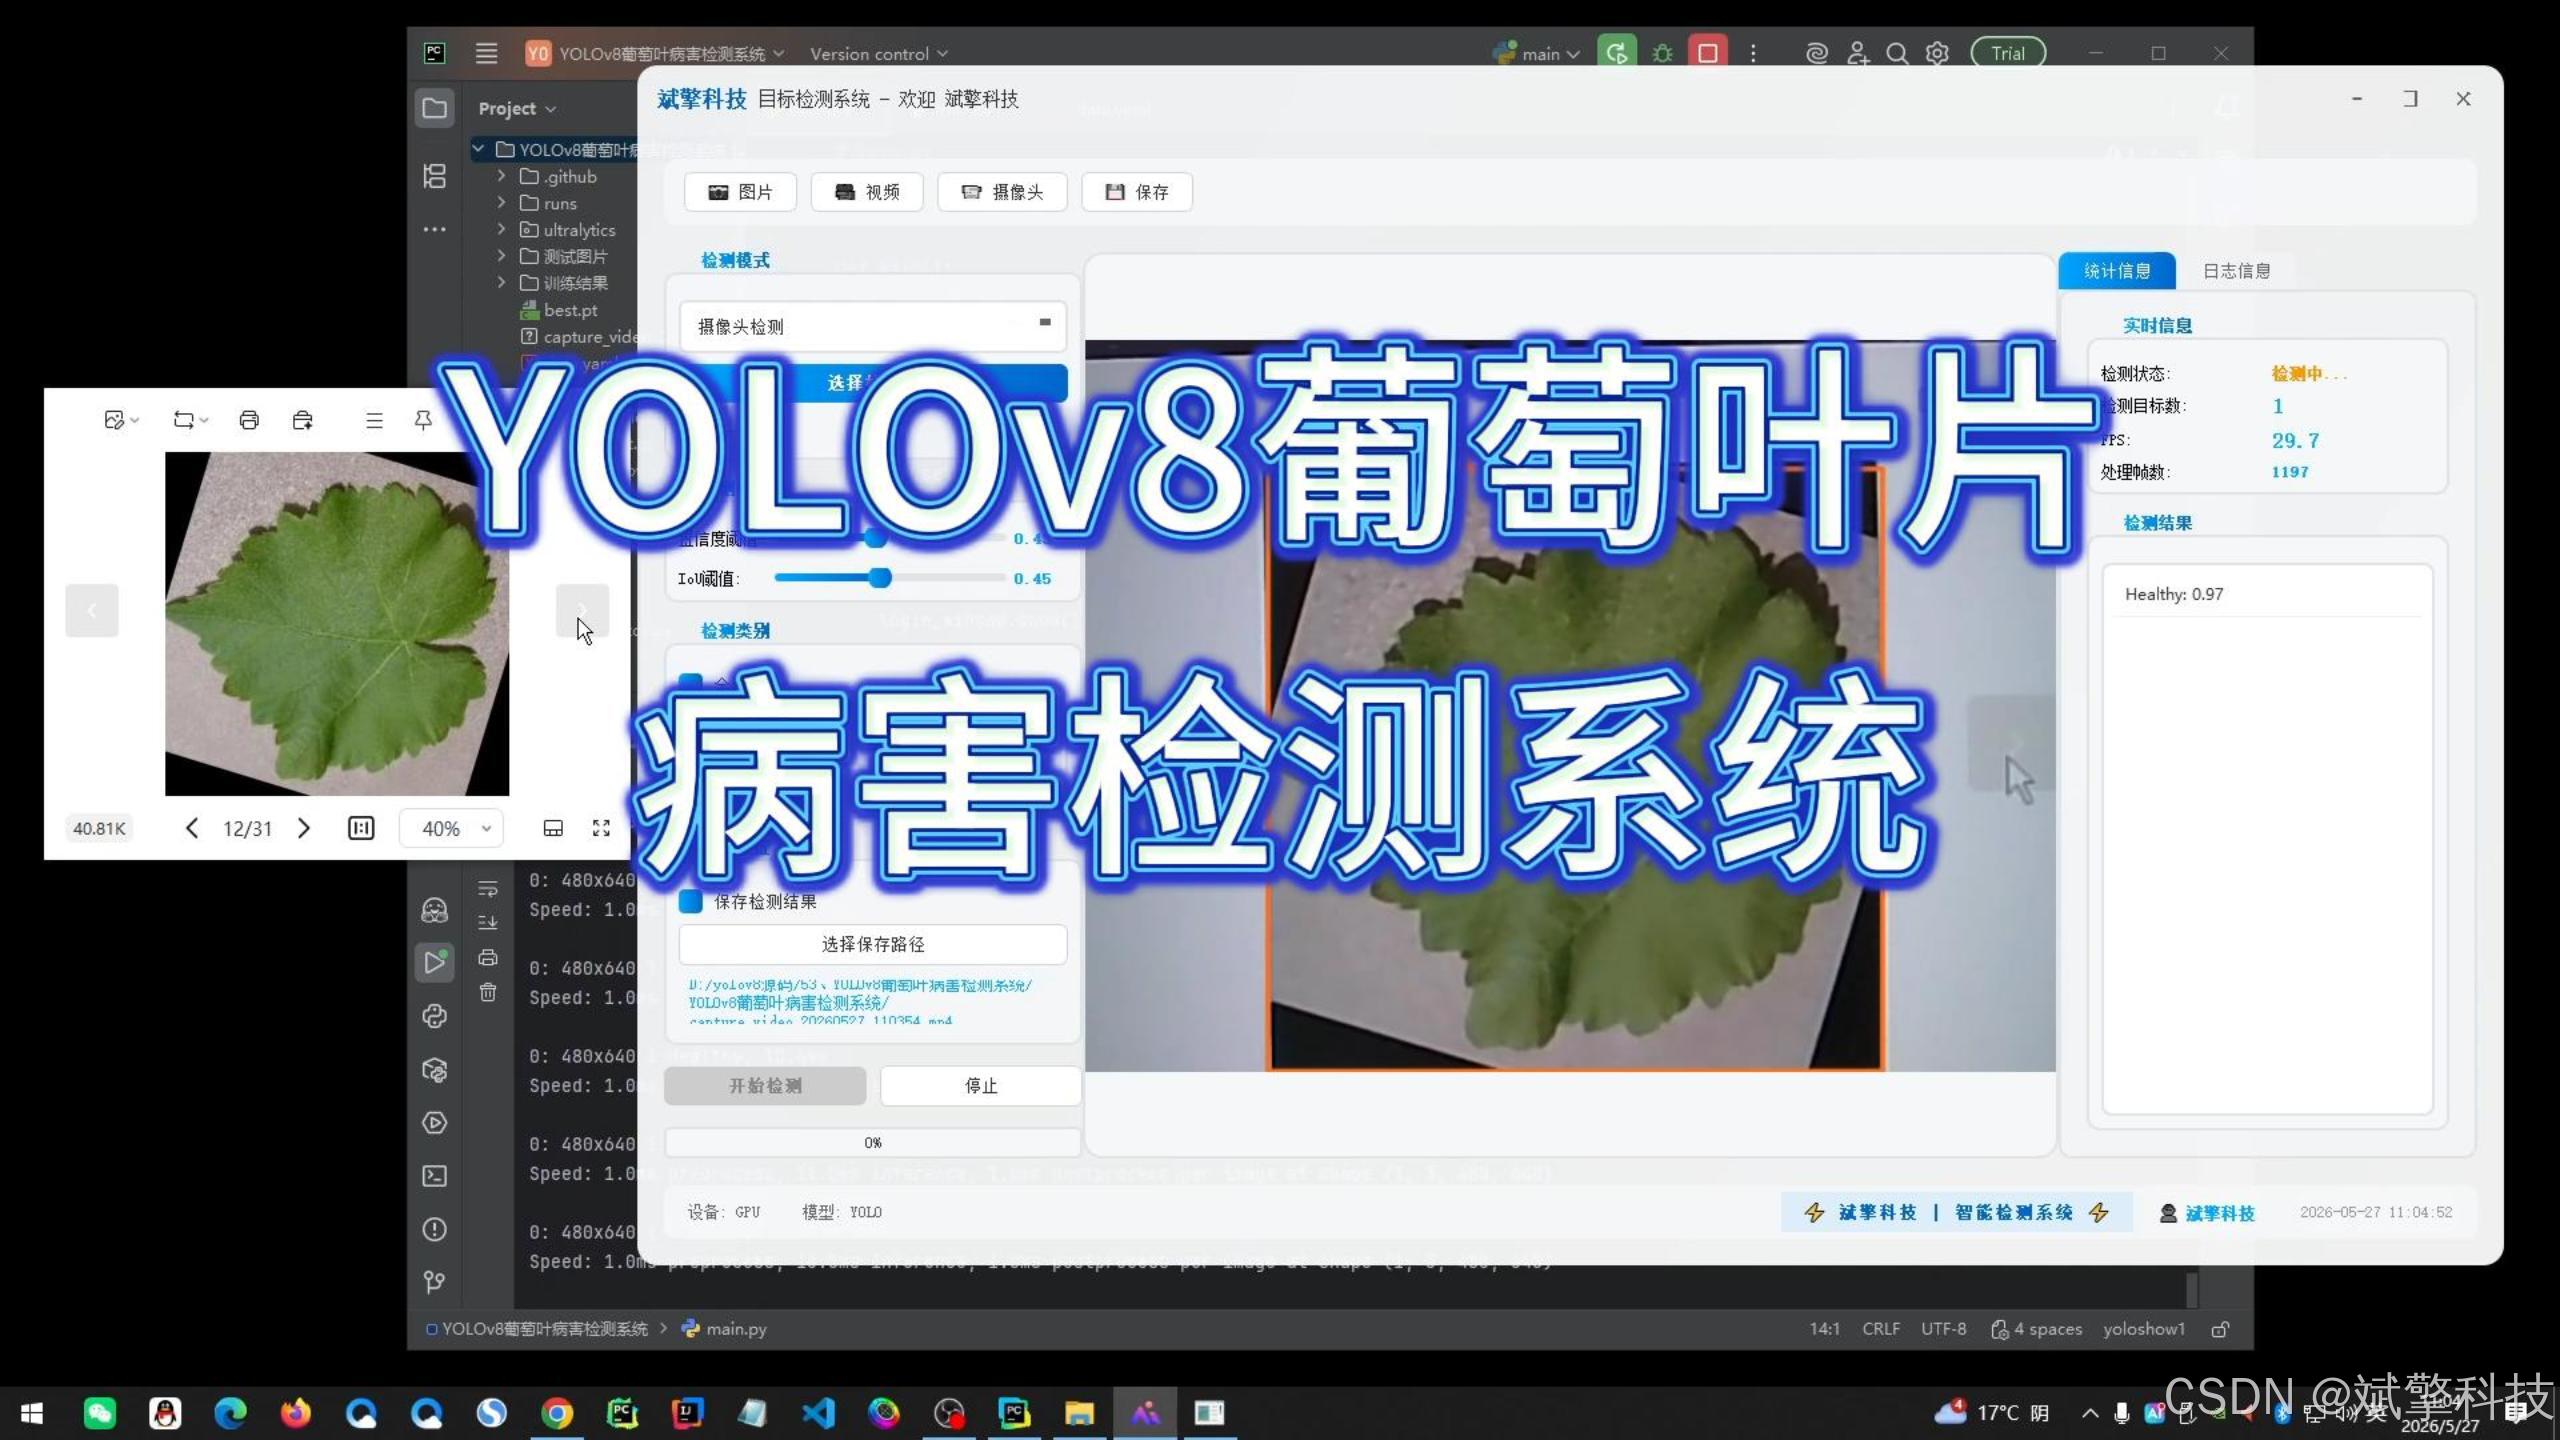Image resolution: width=2560 pixels, height=1440 pixels.
Task: Click the 0% detection progress bar
Action: click(872, 1142)
